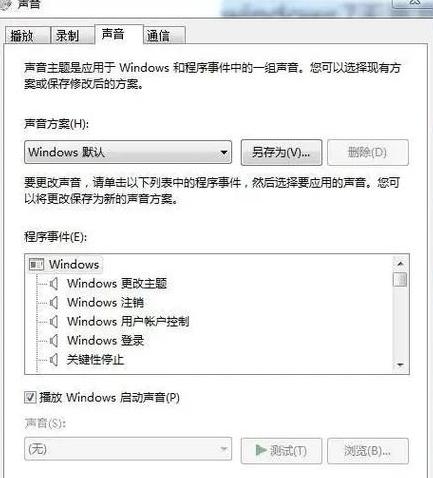Click speaker icon beside 关键性停止

point(54,360)
